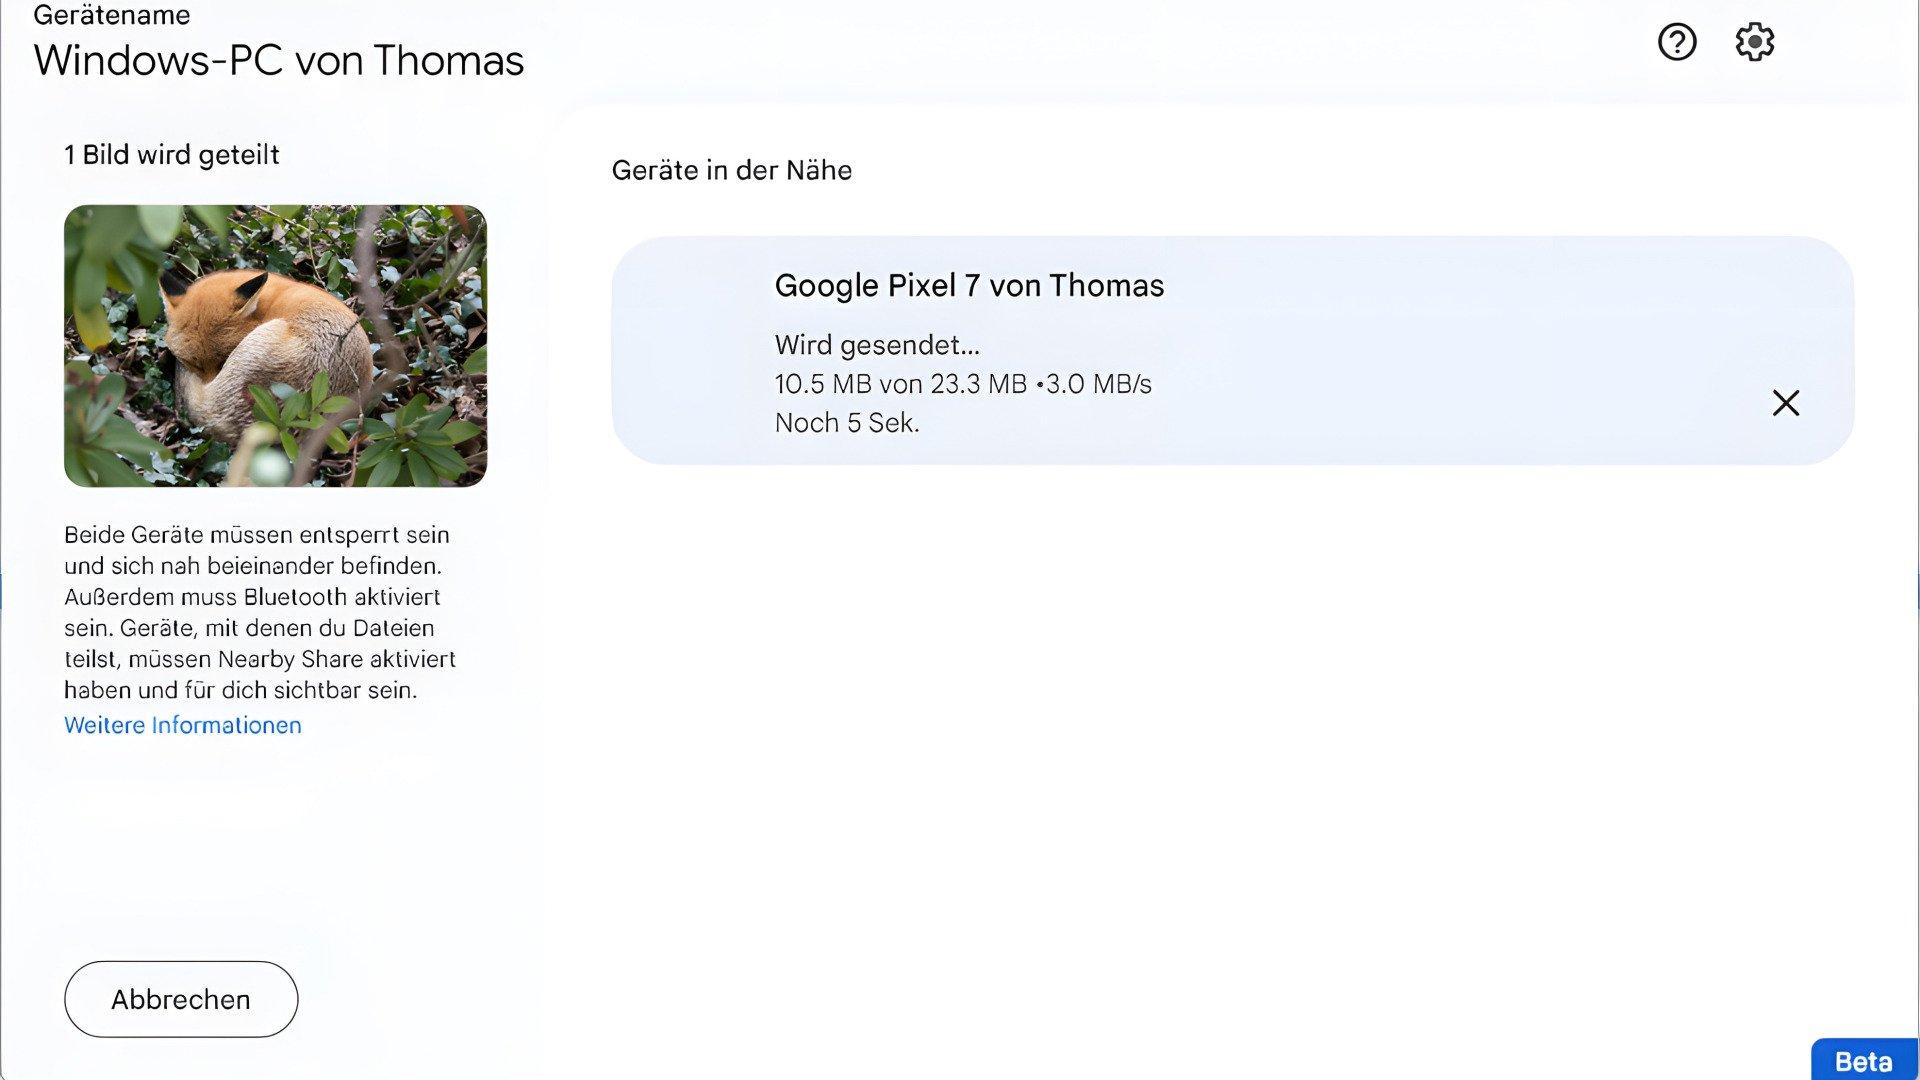This screenshot has width=1920, height=1080.
Task: Open the help question mark icon
Action: point(1677,42)
